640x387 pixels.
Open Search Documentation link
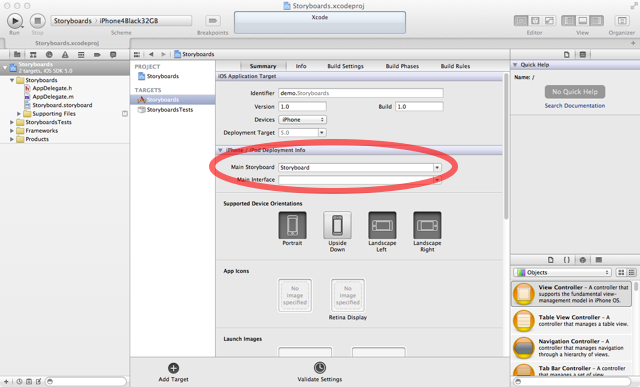[575, 106]
